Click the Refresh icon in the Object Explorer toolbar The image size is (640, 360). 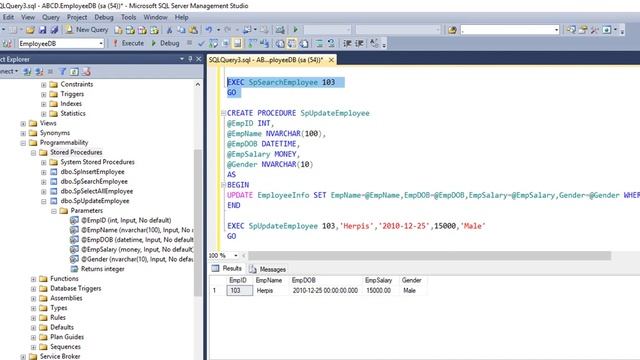pyautogui.click(x=74, y=71)
